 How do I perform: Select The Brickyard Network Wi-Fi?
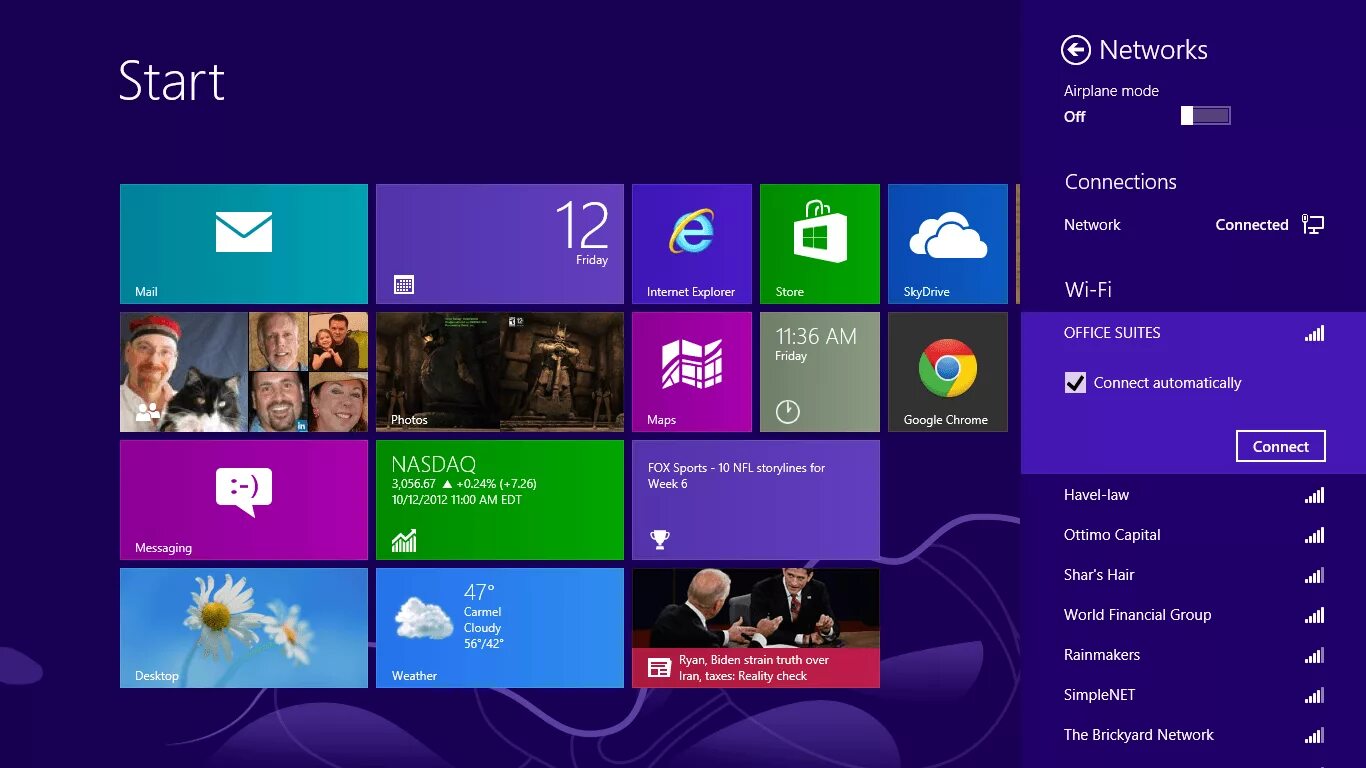point(1194,735)
